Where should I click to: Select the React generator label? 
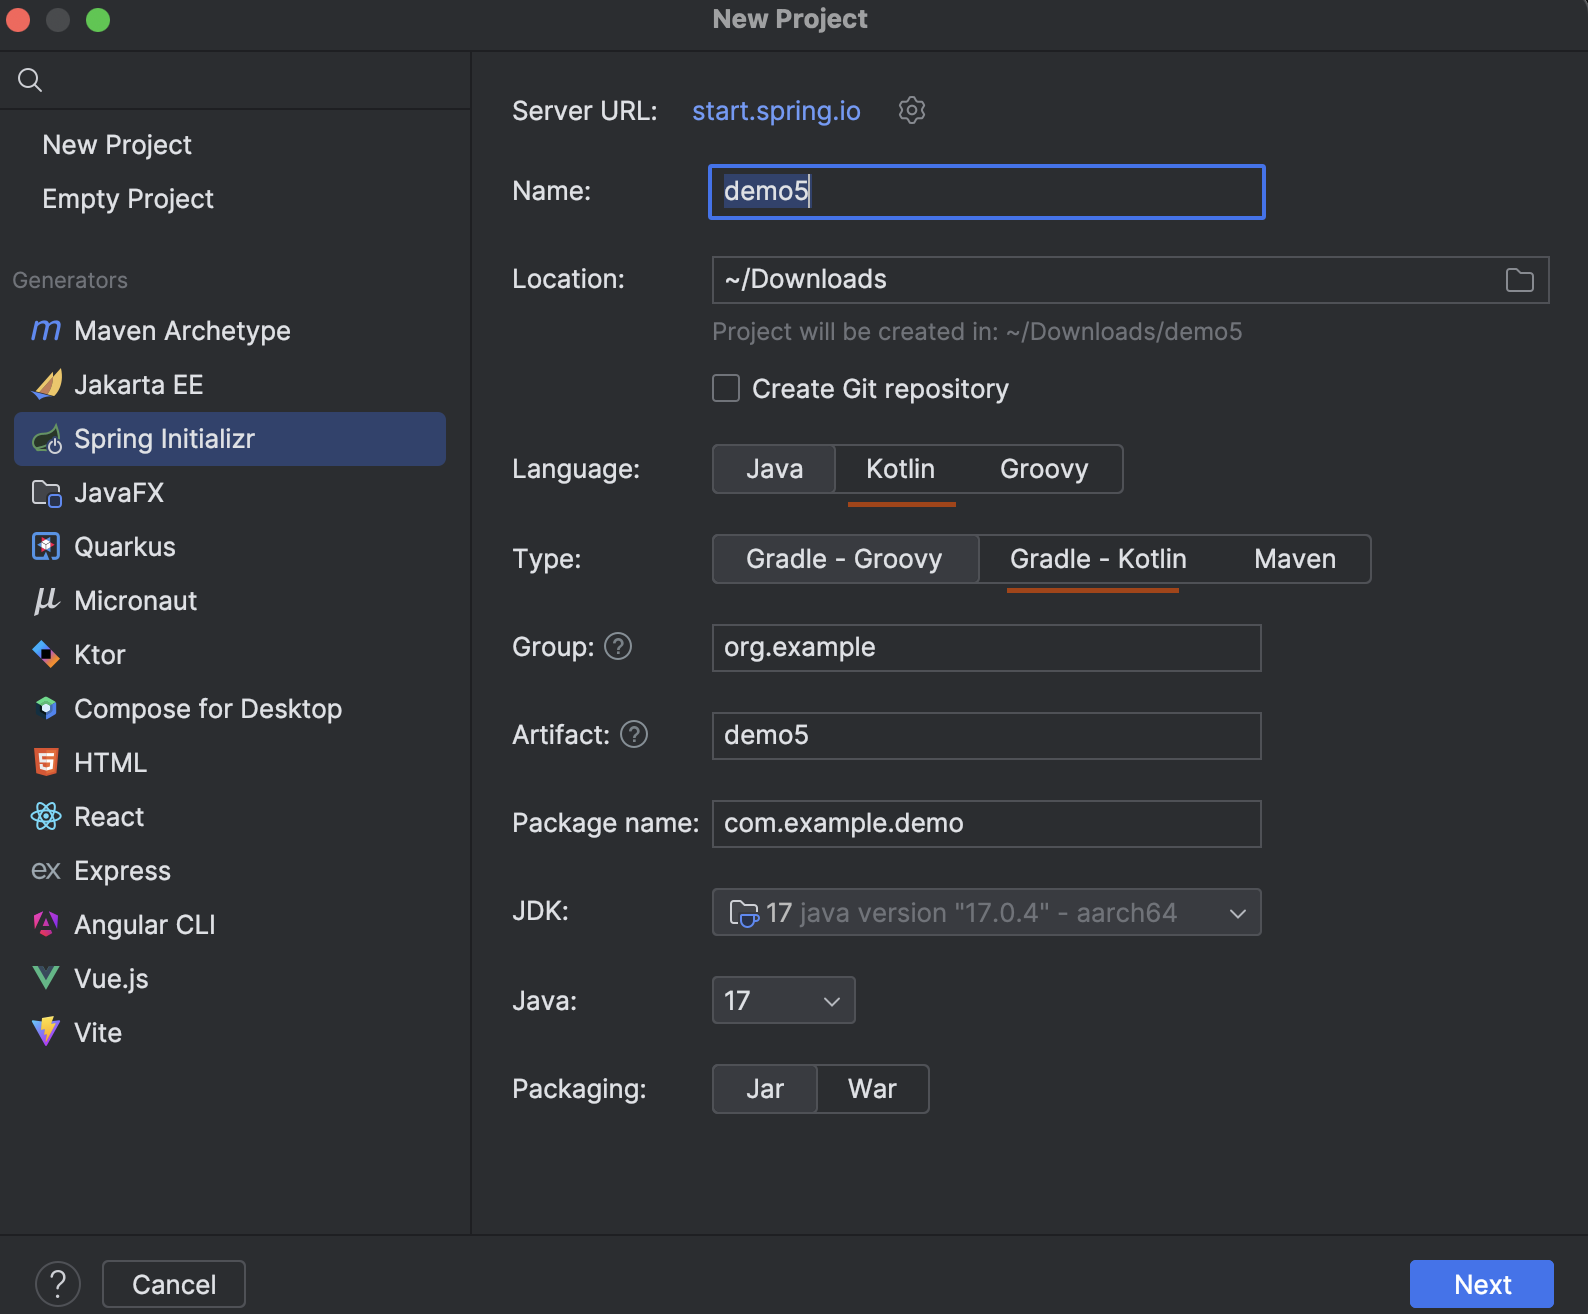coord(109,816)
